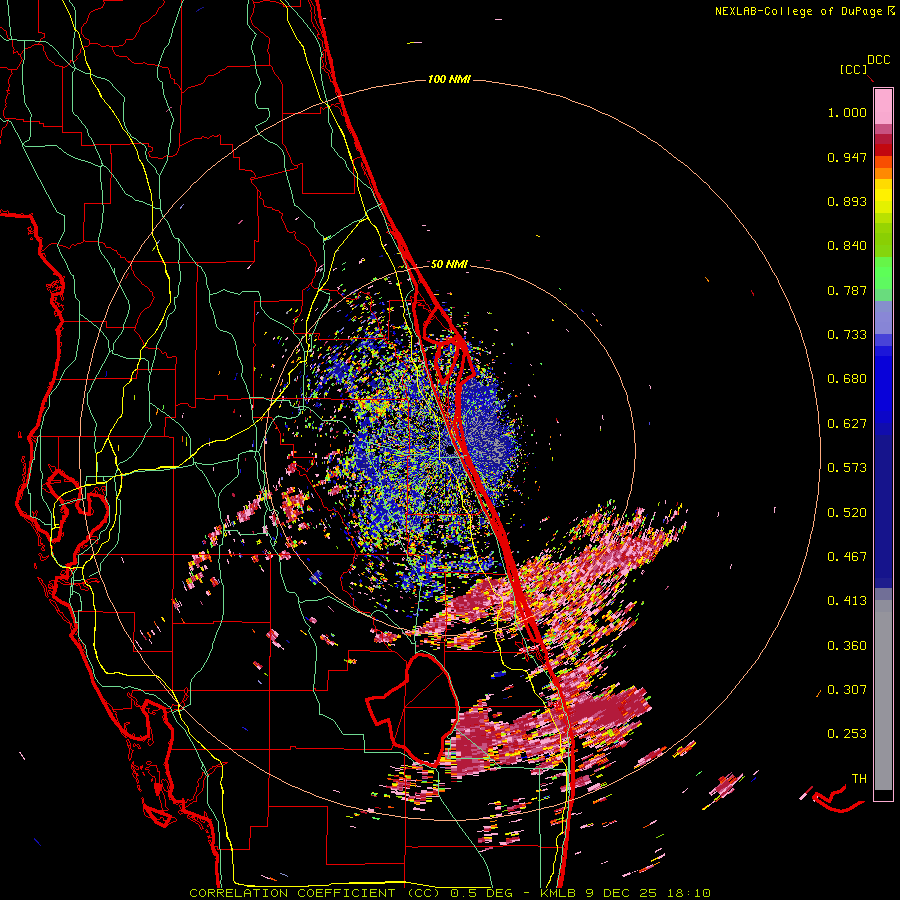Screen dimensions: 900x900
Task: Click the 0.467 legend value
Action: coord(847,557)
